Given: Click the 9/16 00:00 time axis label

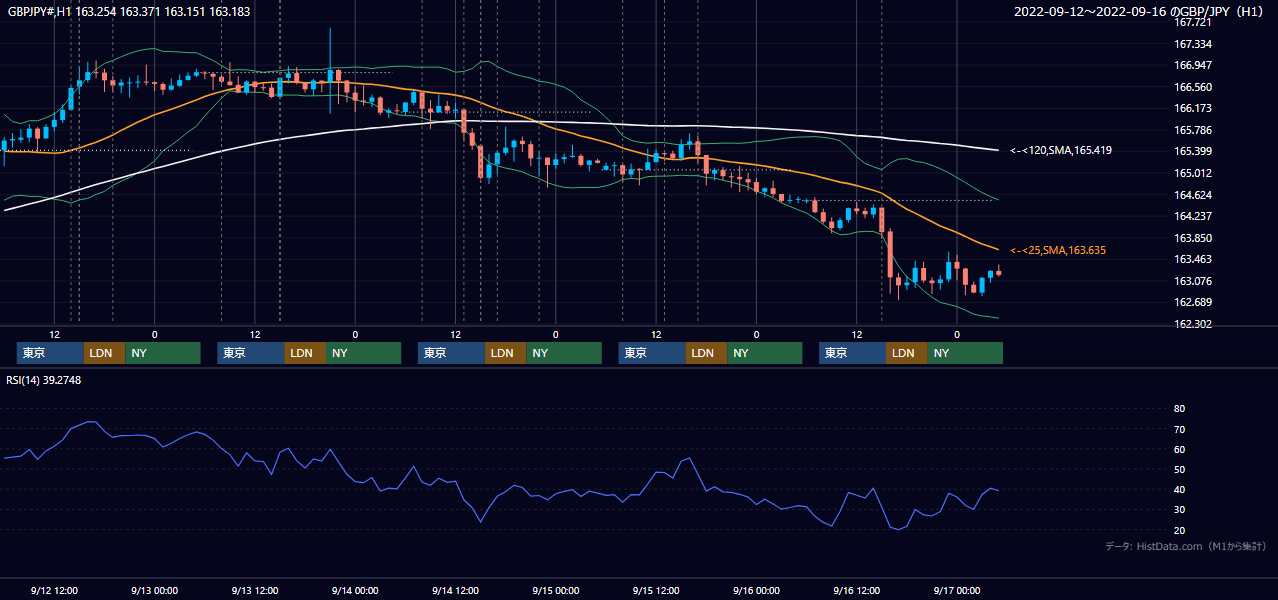Looking at the screenshot, I should (x=756, y=590).
